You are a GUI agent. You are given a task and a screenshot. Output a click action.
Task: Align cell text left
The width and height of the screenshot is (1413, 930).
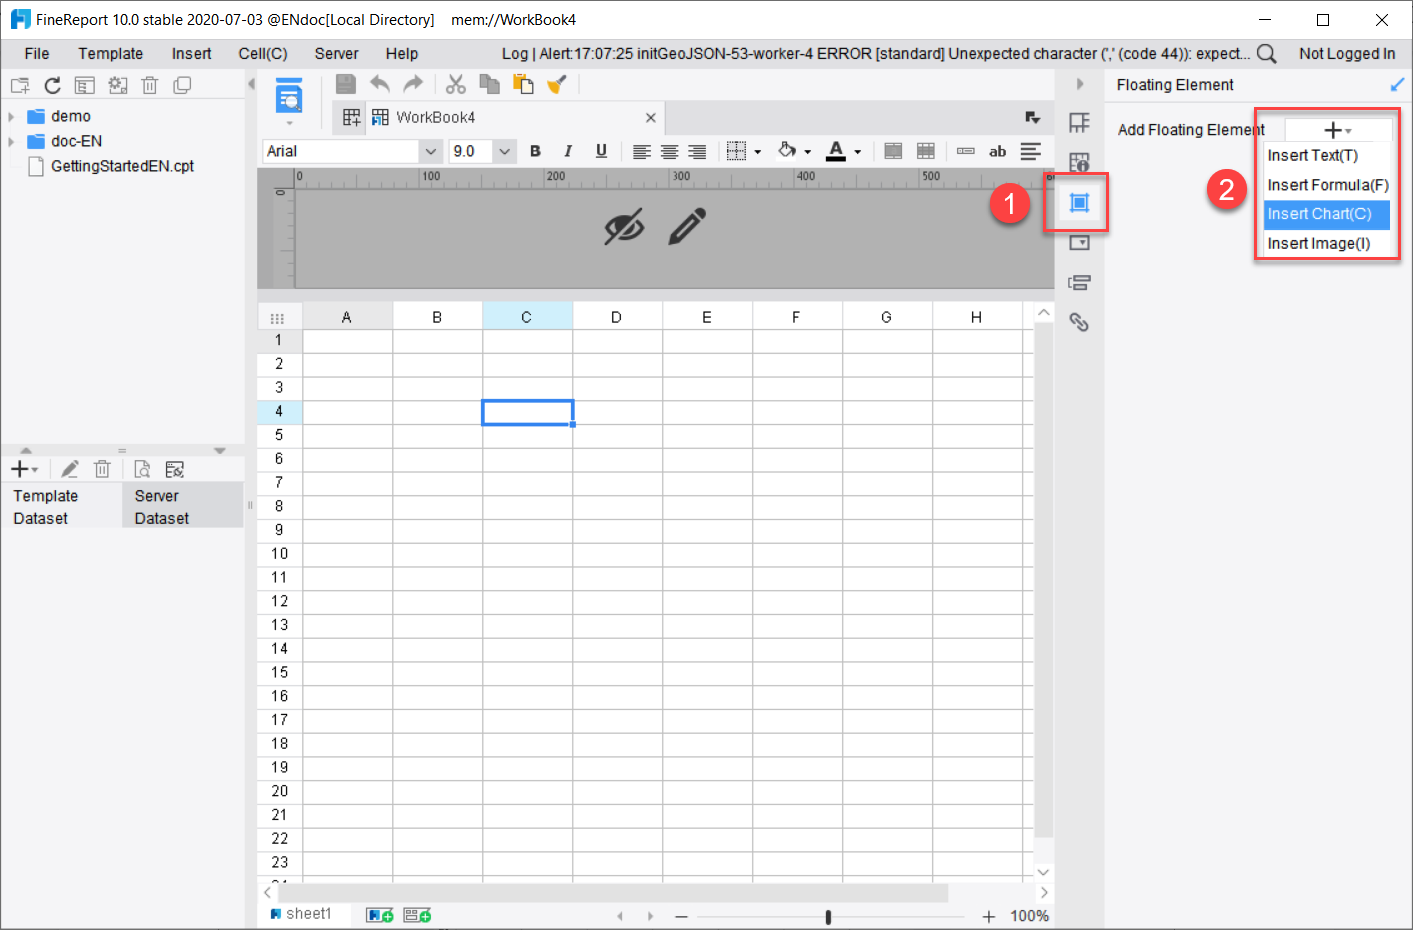pos(642,152)
